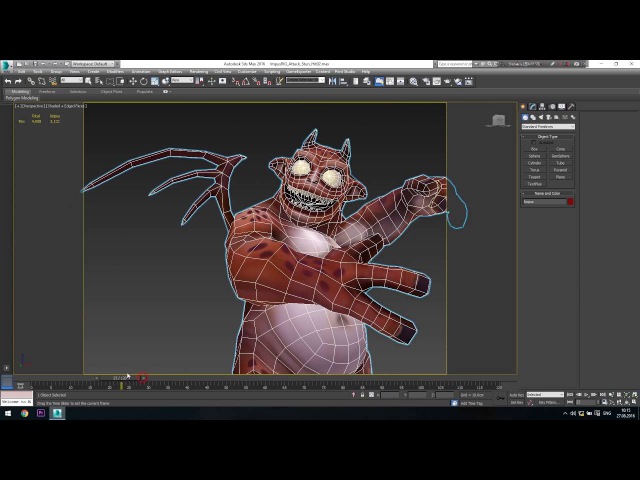
Task: Select the Lights category icon
Action: coord(541,117)
